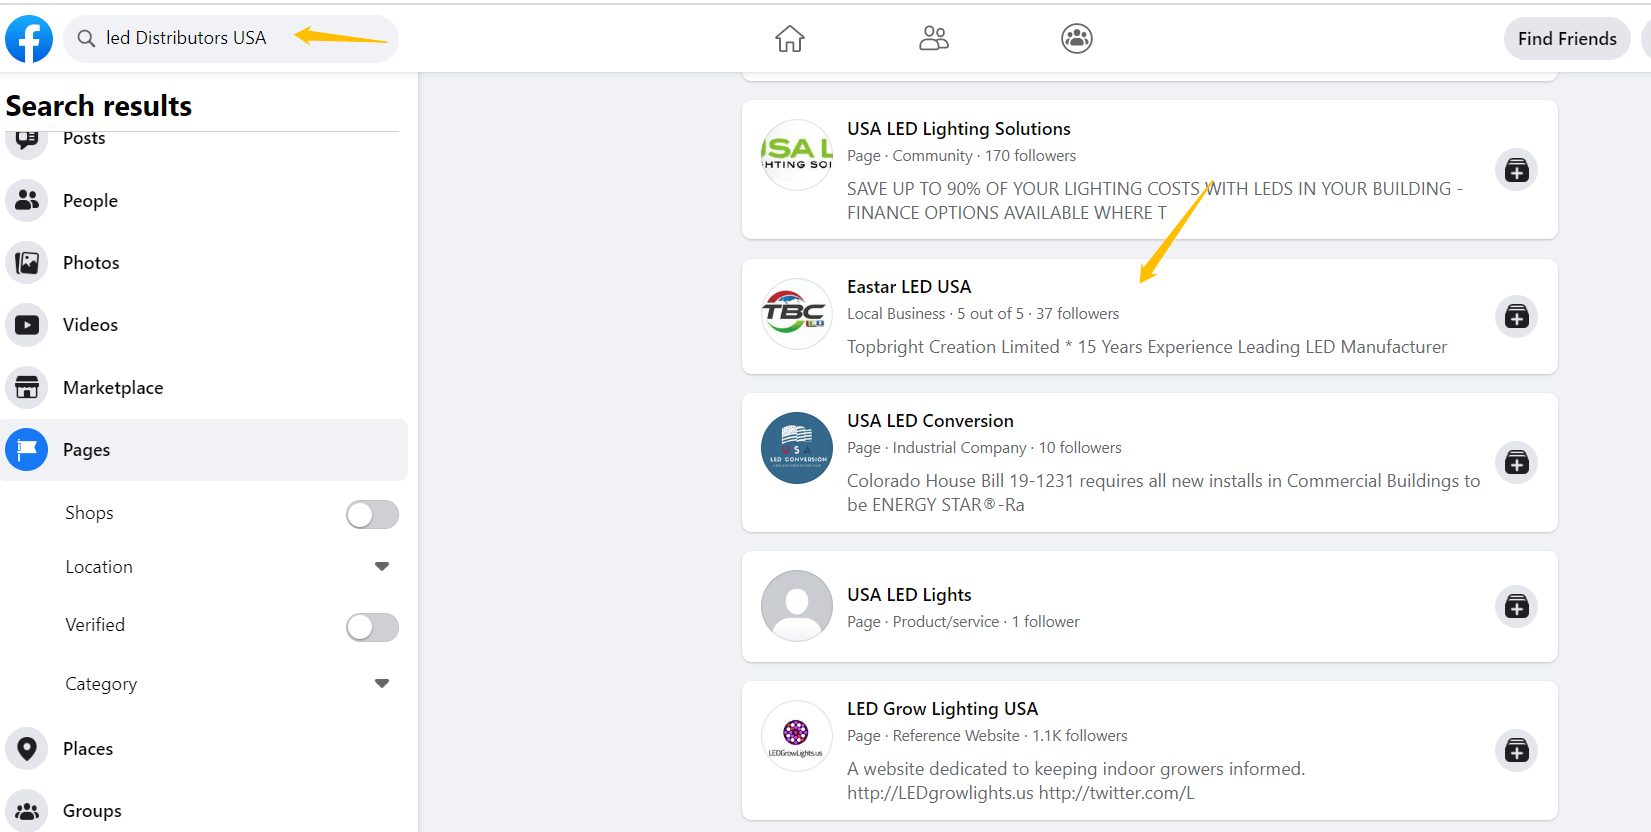Screen dimensions: 1651x832
Task: Select Videos search filter
Action: click(204, 325)
